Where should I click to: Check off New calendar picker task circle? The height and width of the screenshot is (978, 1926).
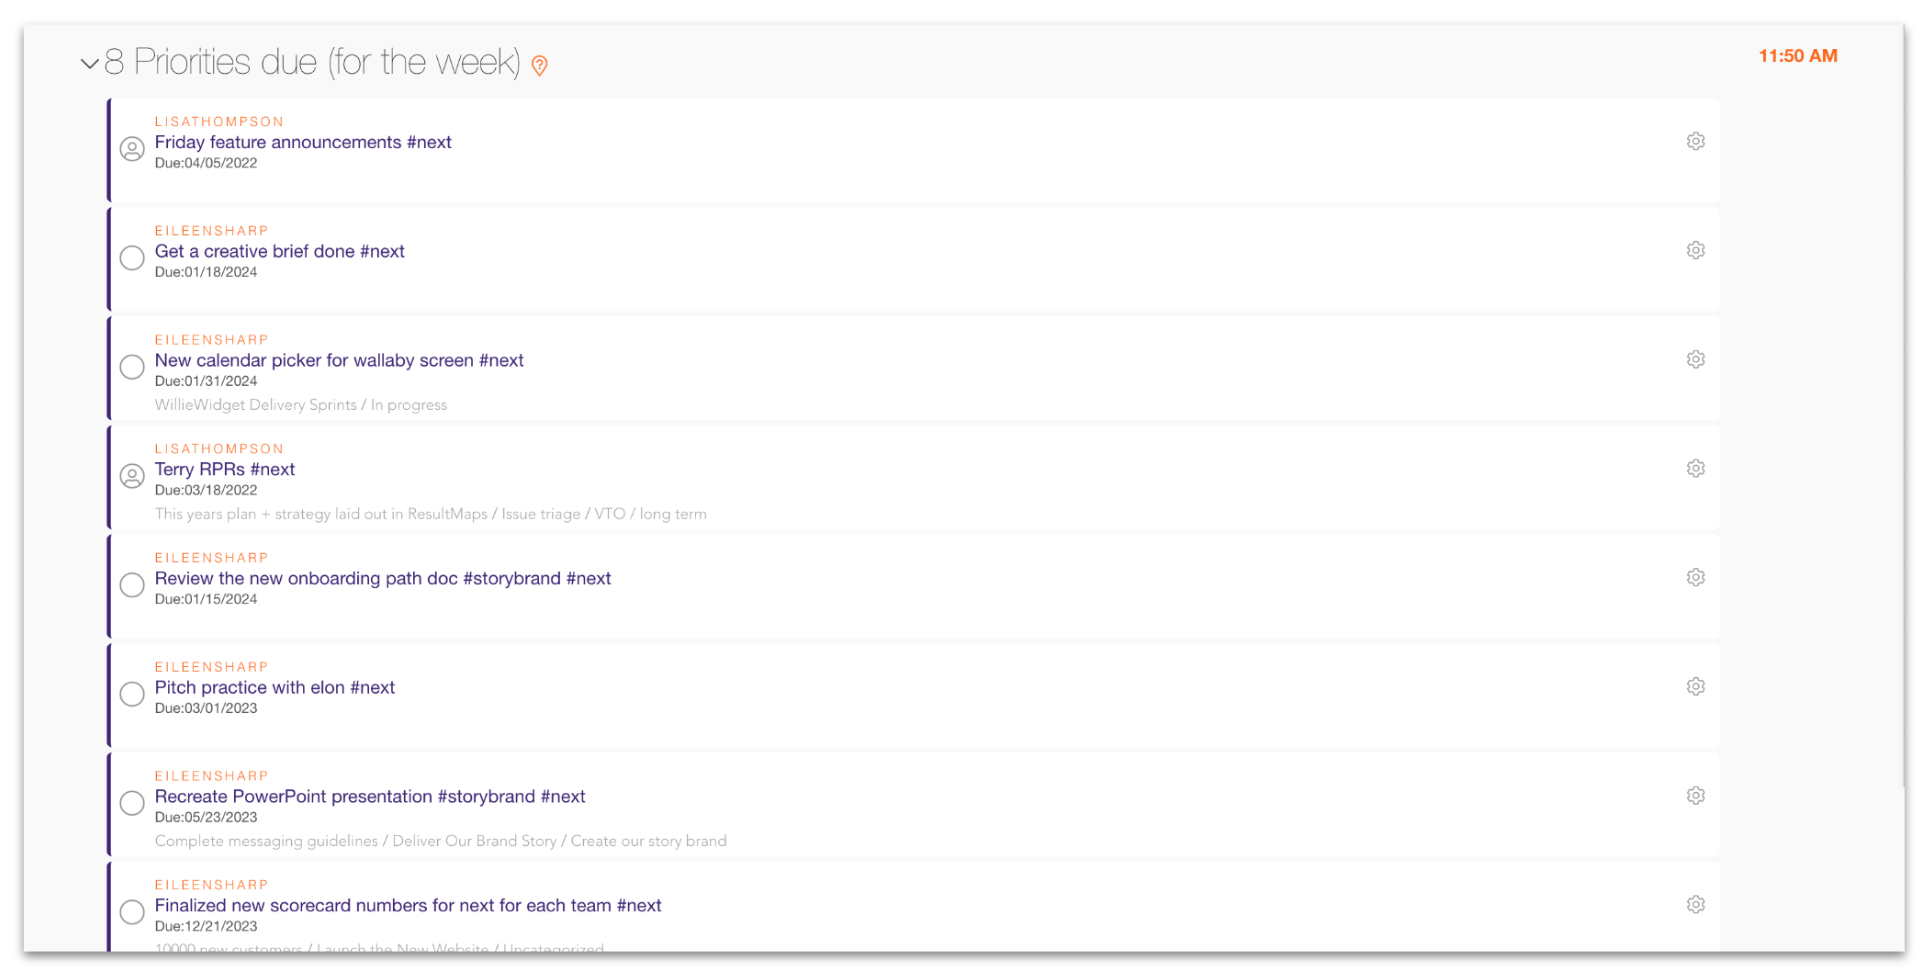point(132,367)
